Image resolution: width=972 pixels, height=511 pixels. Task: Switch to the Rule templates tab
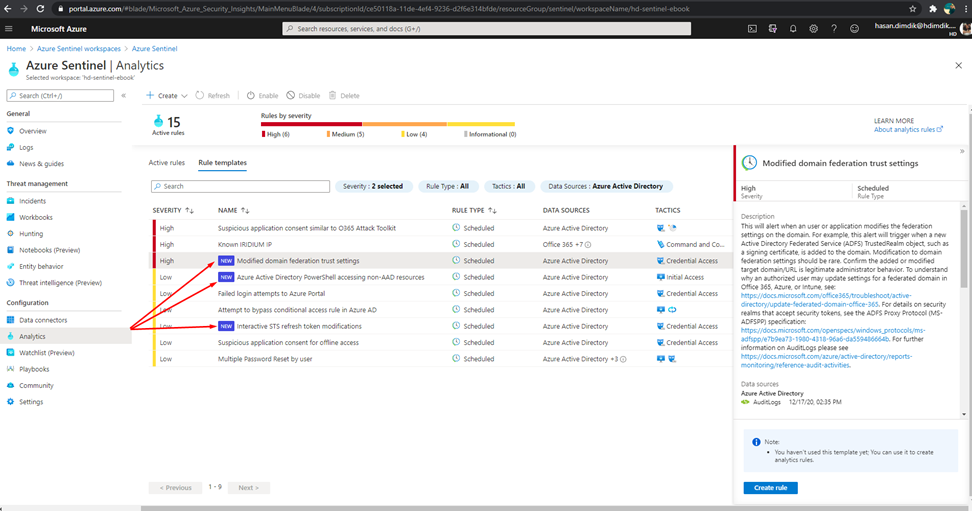(x=223, y=162)
